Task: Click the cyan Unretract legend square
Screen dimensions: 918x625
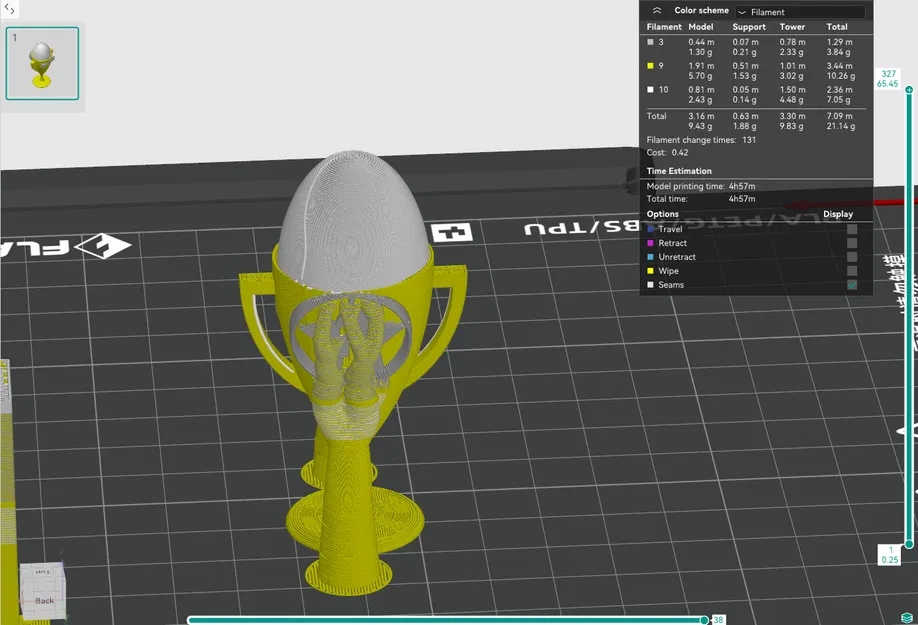Action: (651, 257)
